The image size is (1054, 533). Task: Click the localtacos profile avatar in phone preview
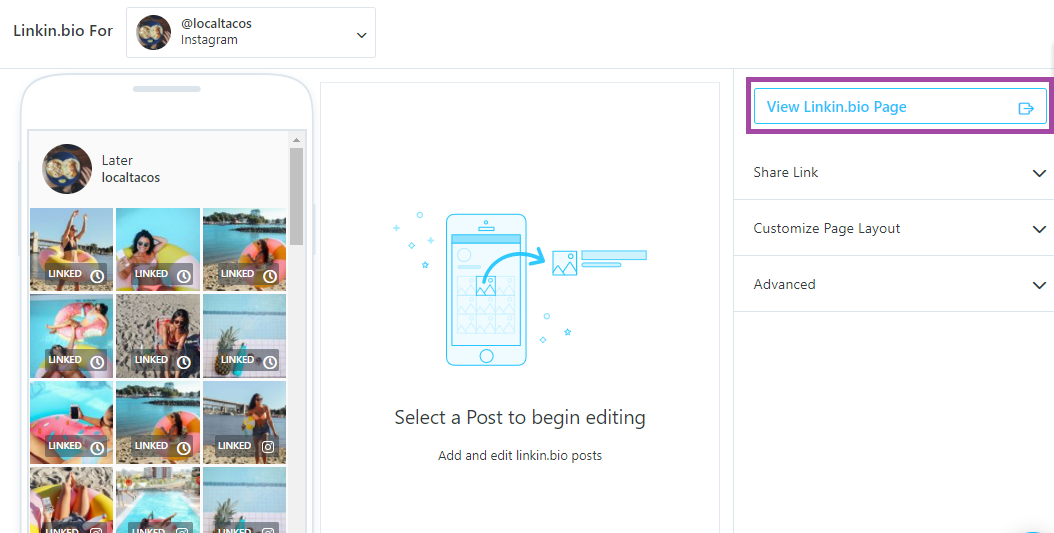coord(67,169)
